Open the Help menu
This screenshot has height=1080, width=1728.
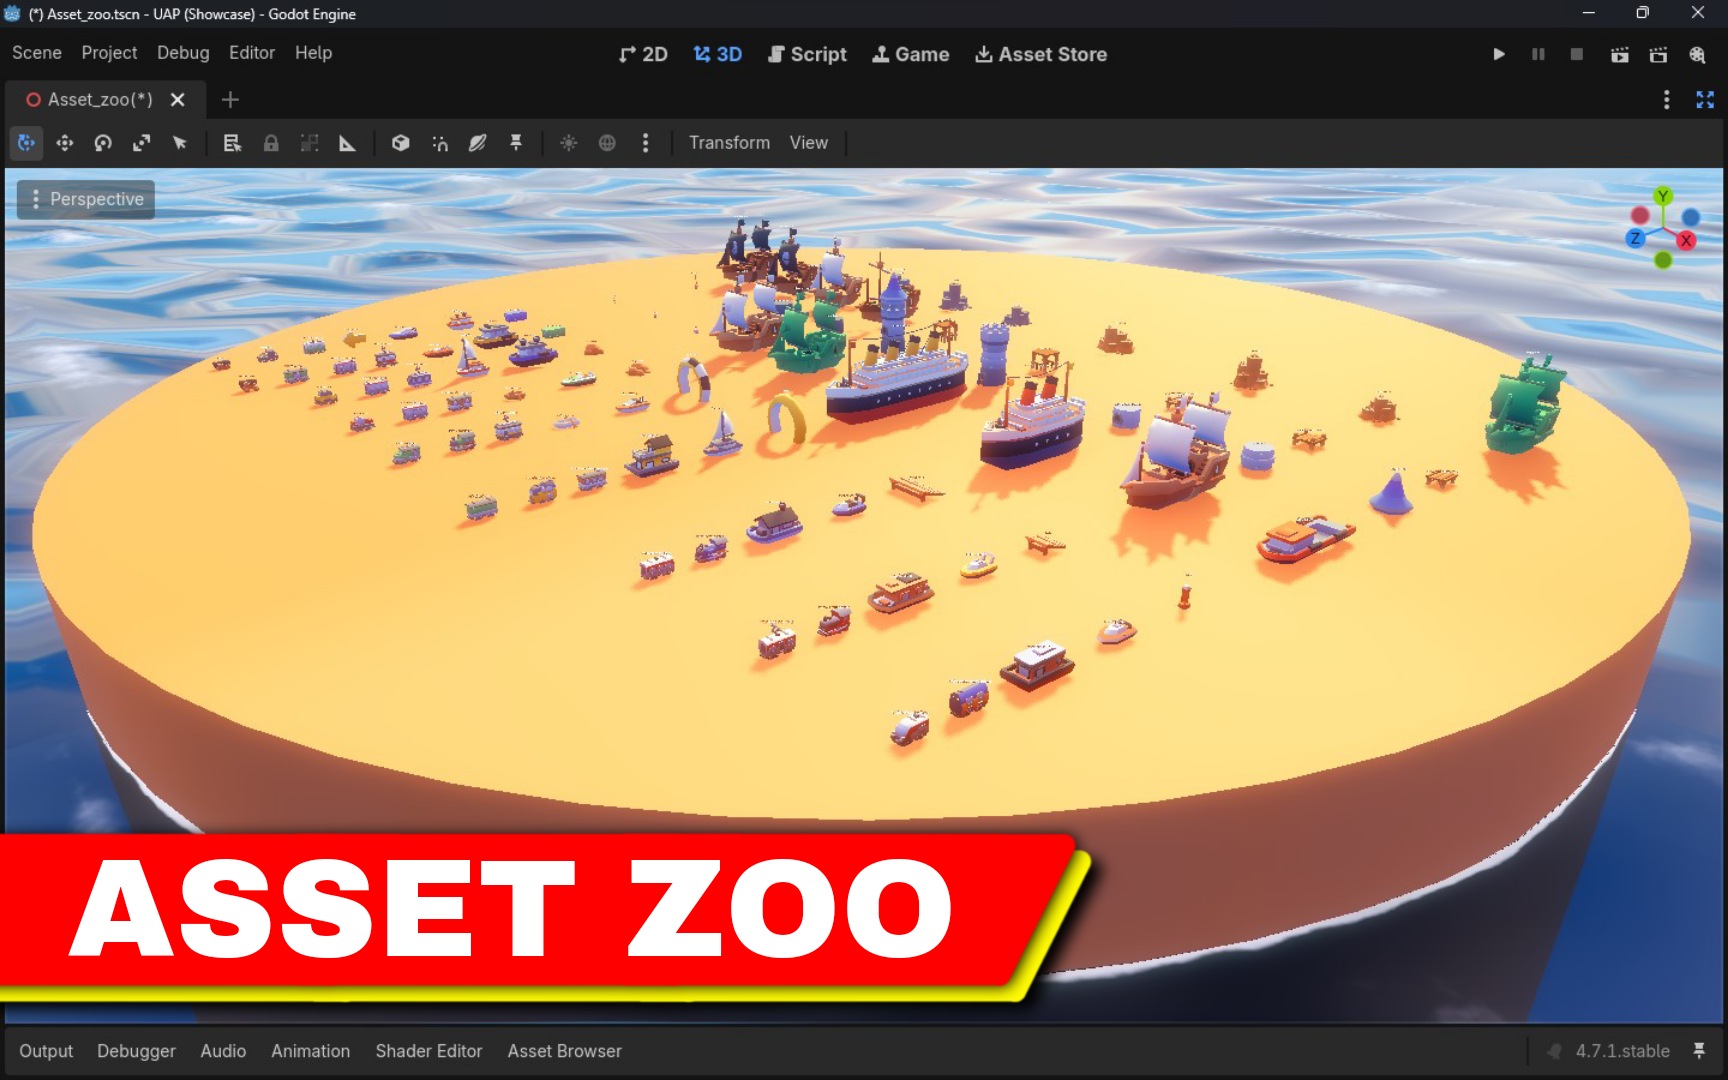pyautogui.click(x=313, y=53)
